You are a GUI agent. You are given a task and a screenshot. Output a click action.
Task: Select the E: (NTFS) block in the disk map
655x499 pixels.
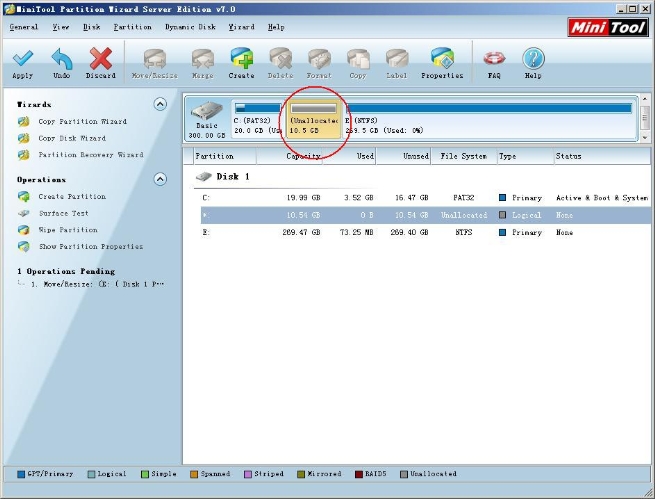[x=489, y=119]
